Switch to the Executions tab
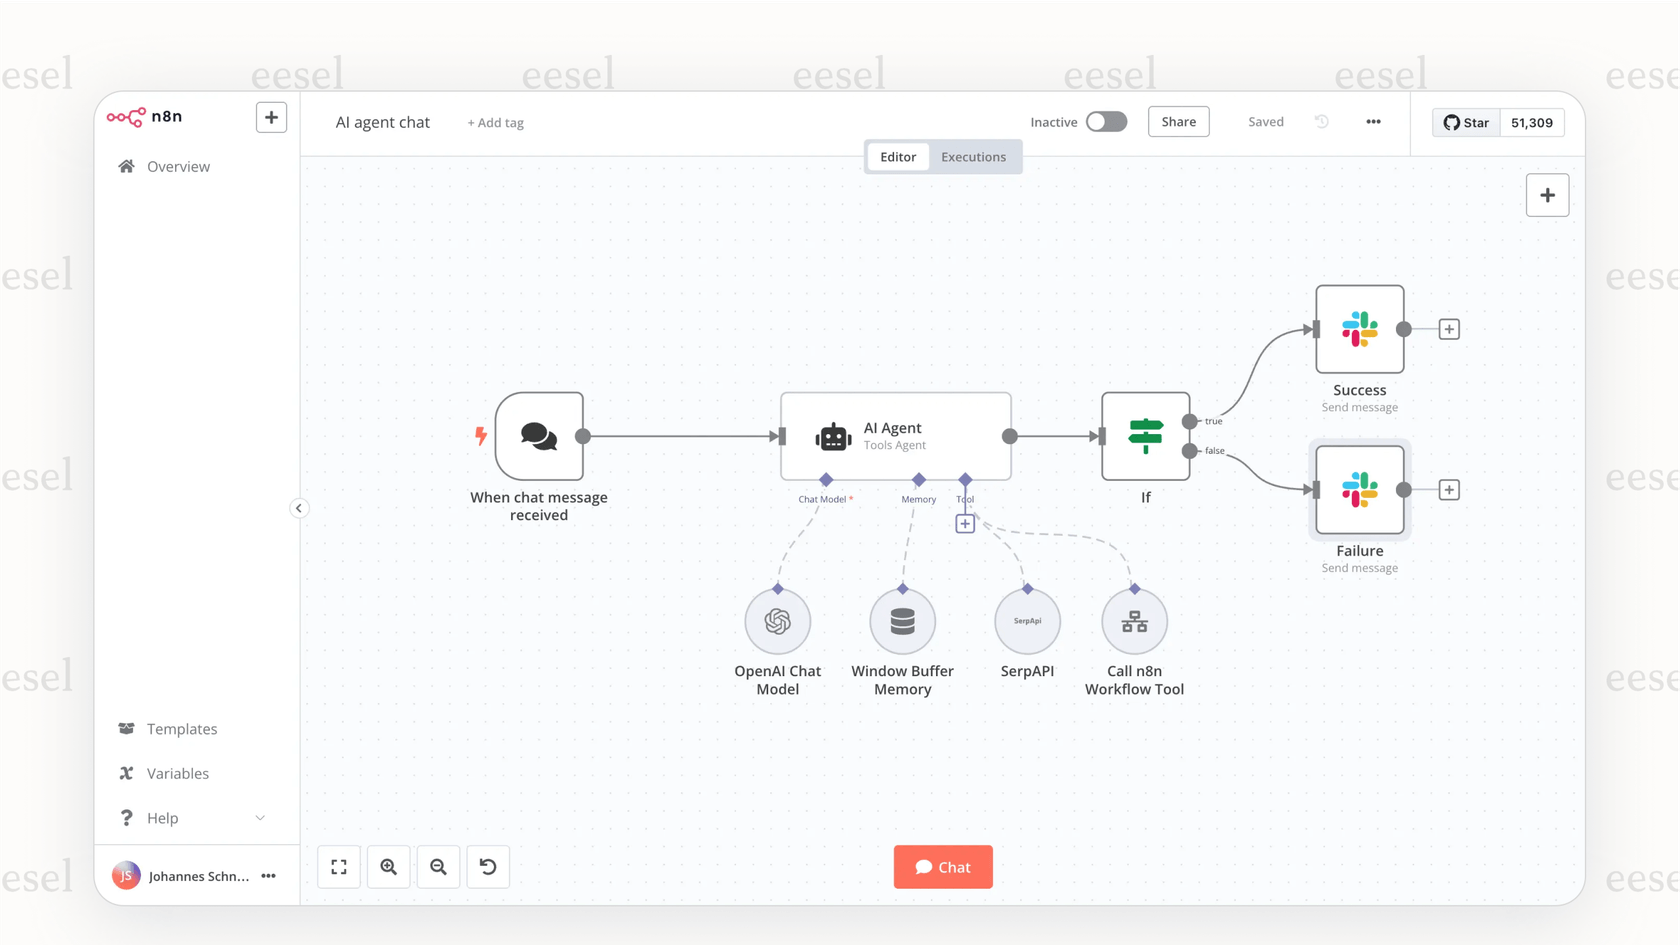 tap(973, 156)
